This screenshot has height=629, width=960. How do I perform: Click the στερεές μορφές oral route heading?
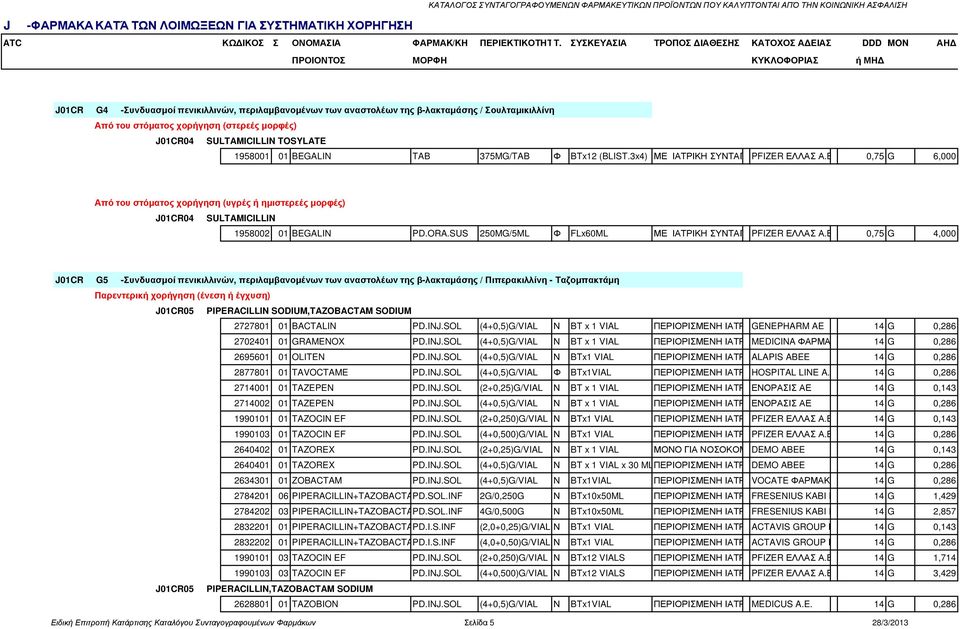(195, 126)
